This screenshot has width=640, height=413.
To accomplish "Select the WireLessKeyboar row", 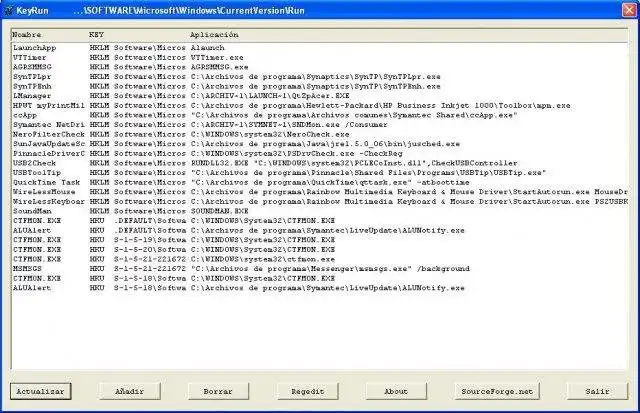I will (x=320, y=202).
